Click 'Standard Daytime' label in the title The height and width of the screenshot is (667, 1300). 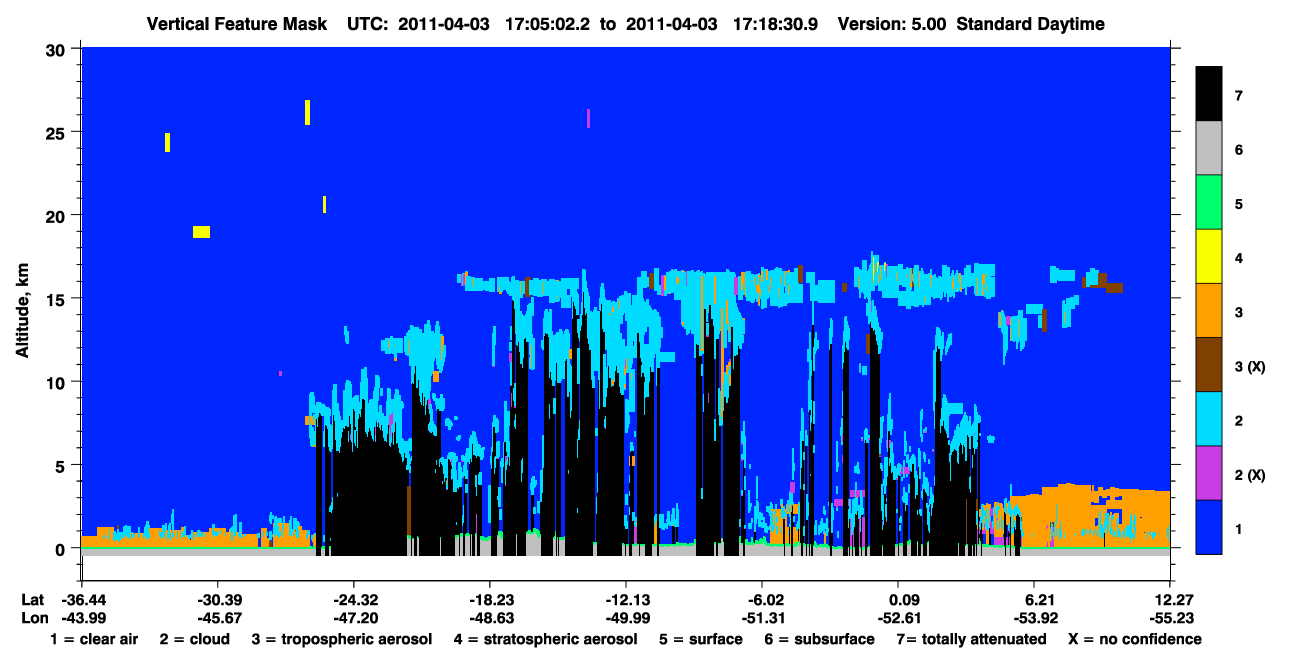tap(1031, 24)
